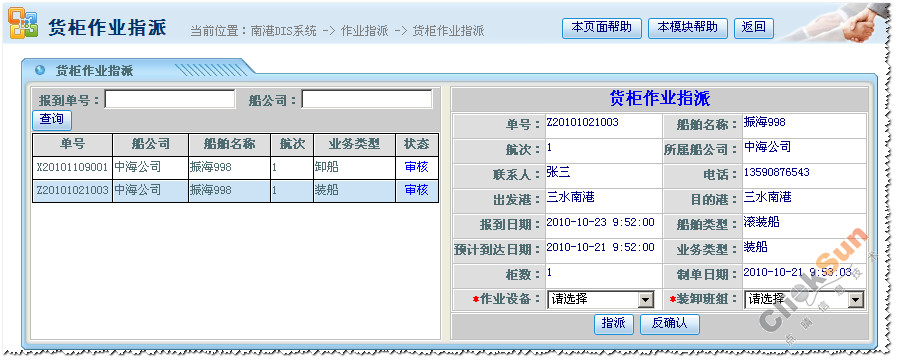Click the 本模块帮助 button
The width and height of the screenshot is (900, 364).
tap(688, 28)
